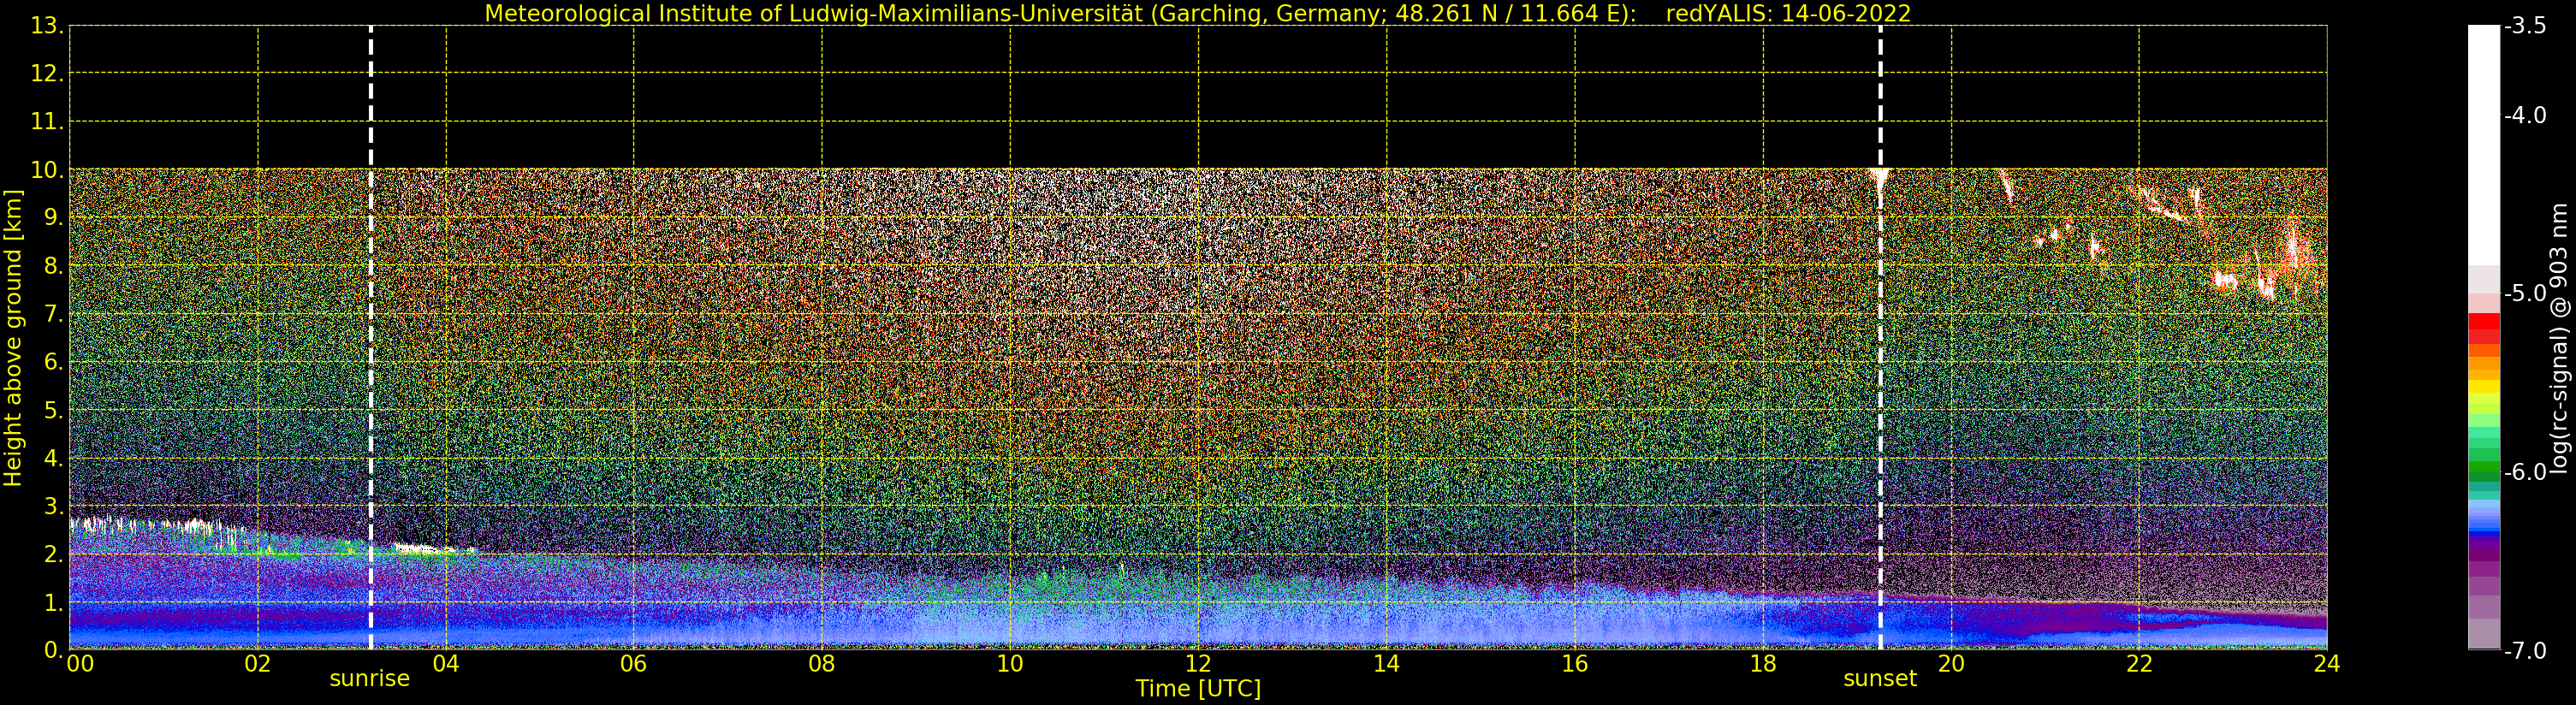The width and height of the screenshot is (2576, 705).
Task: Click the height tick label '11.'
Action: (x=46, y=122)
